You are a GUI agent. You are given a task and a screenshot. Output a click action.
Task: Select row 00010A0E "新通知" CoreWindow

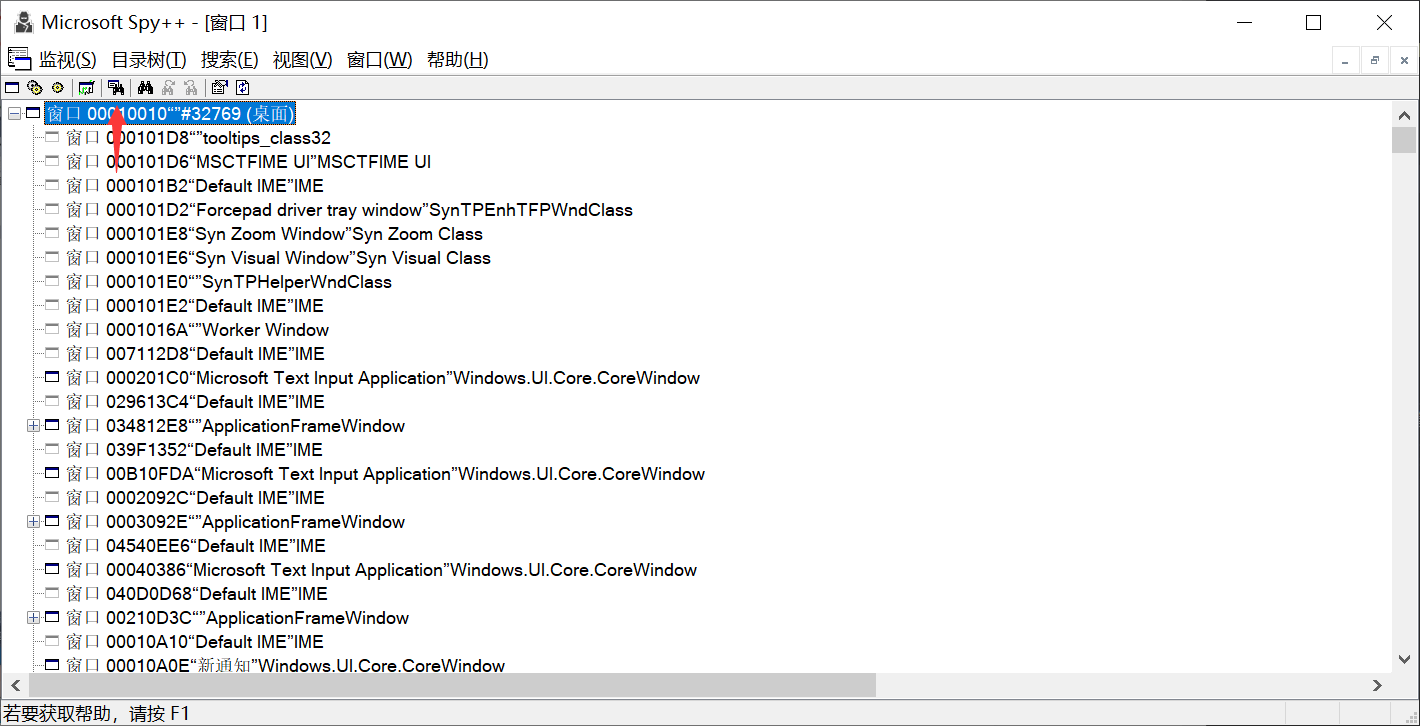pyautogui.click(x=285, y=665)
